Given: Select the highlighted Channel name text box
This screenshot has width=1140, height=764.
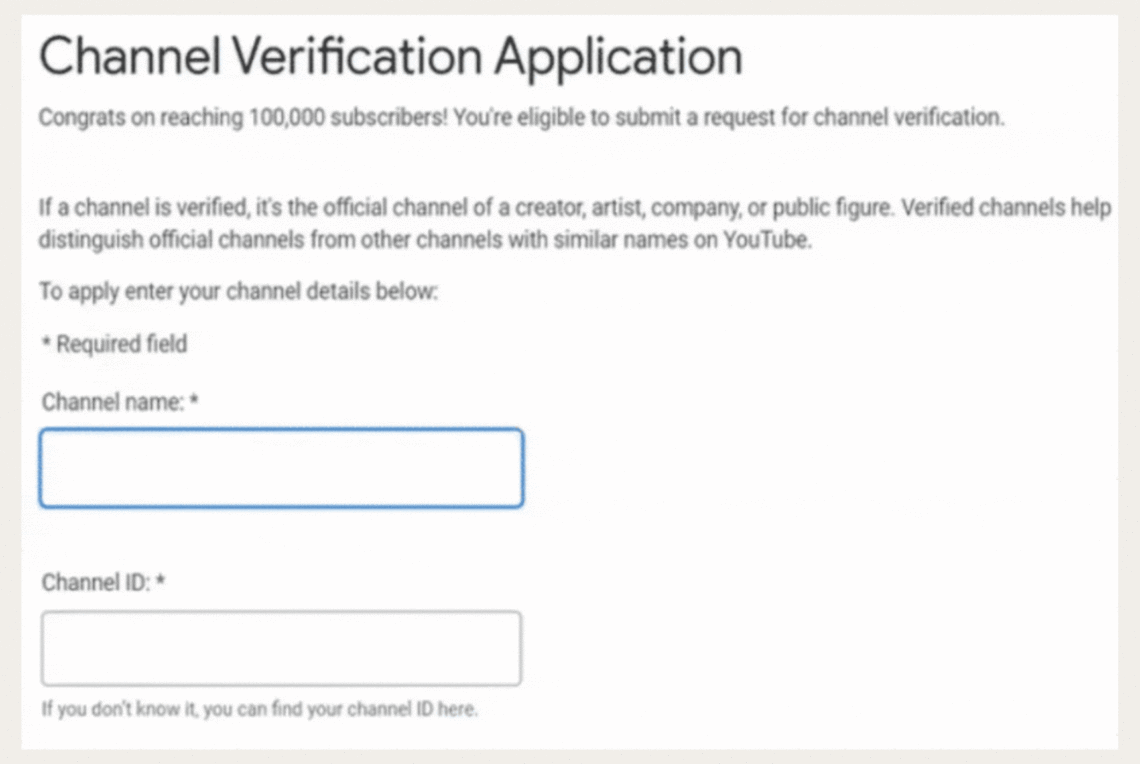Looking at the screenshot, I should click(280, 467).
